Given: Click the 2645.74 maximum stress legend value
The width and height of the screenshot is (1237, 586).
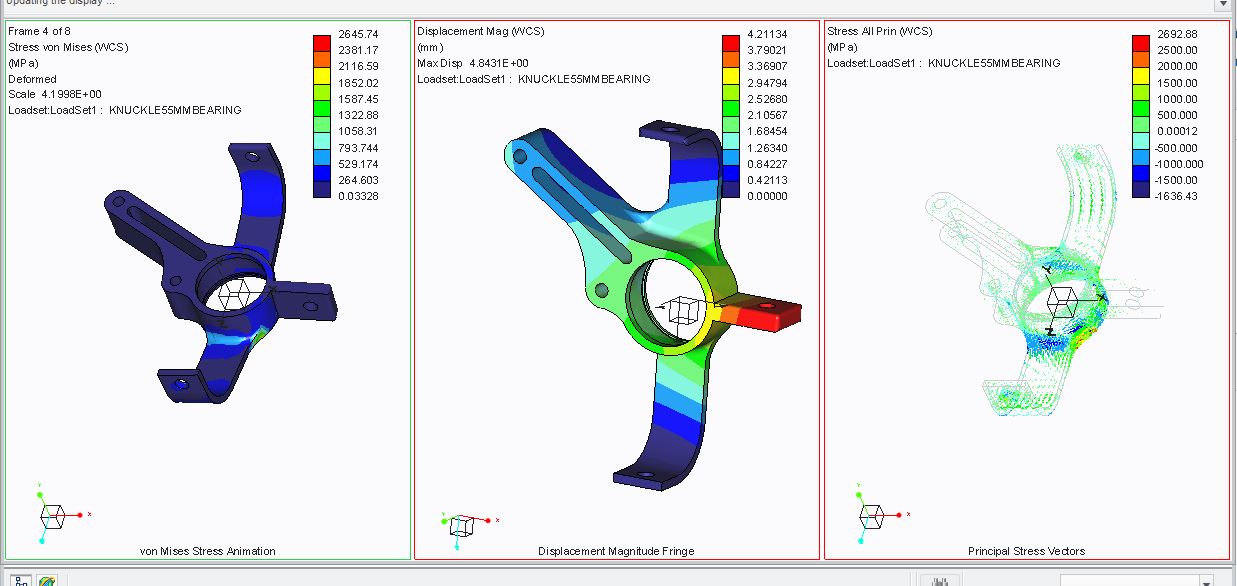Looking at the screenshot, I should 358,34.
